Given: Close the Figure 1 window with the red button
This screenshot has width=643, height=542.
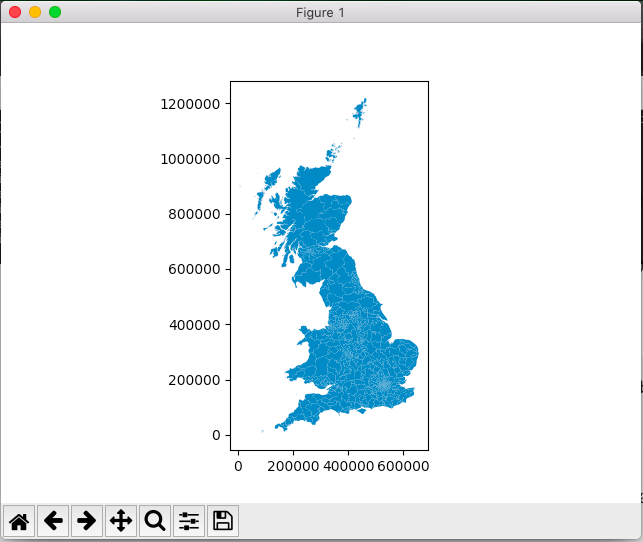Looking at the screenshot, I should [x=15, y=12].
